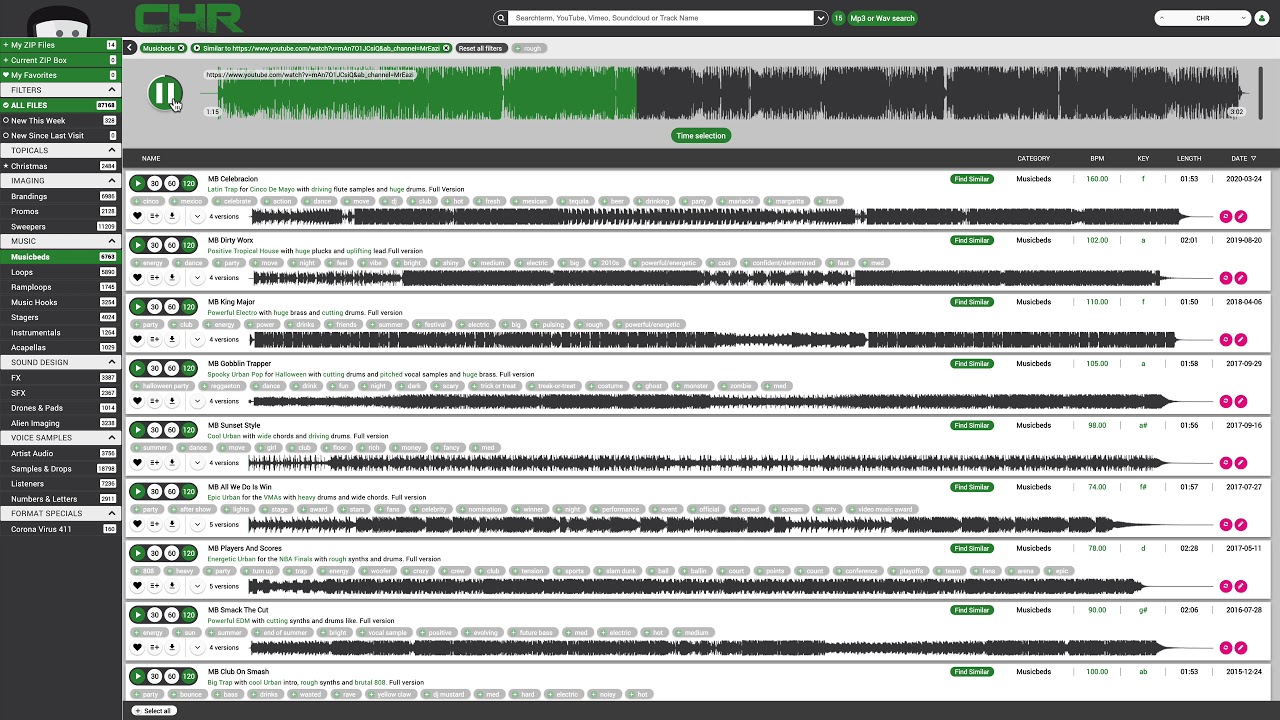Open the Loops category

point(60,272)
